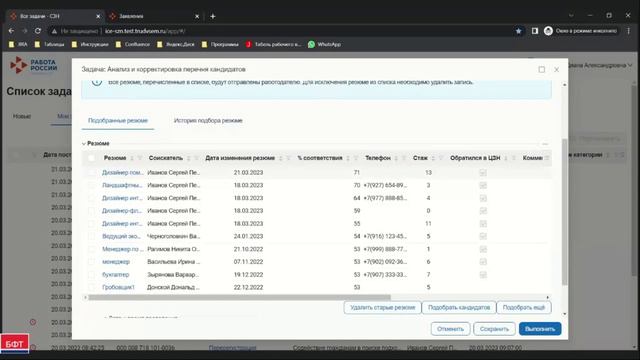Filter Дата изменения резюме column
640x360 pixels.
pos(289,158)
